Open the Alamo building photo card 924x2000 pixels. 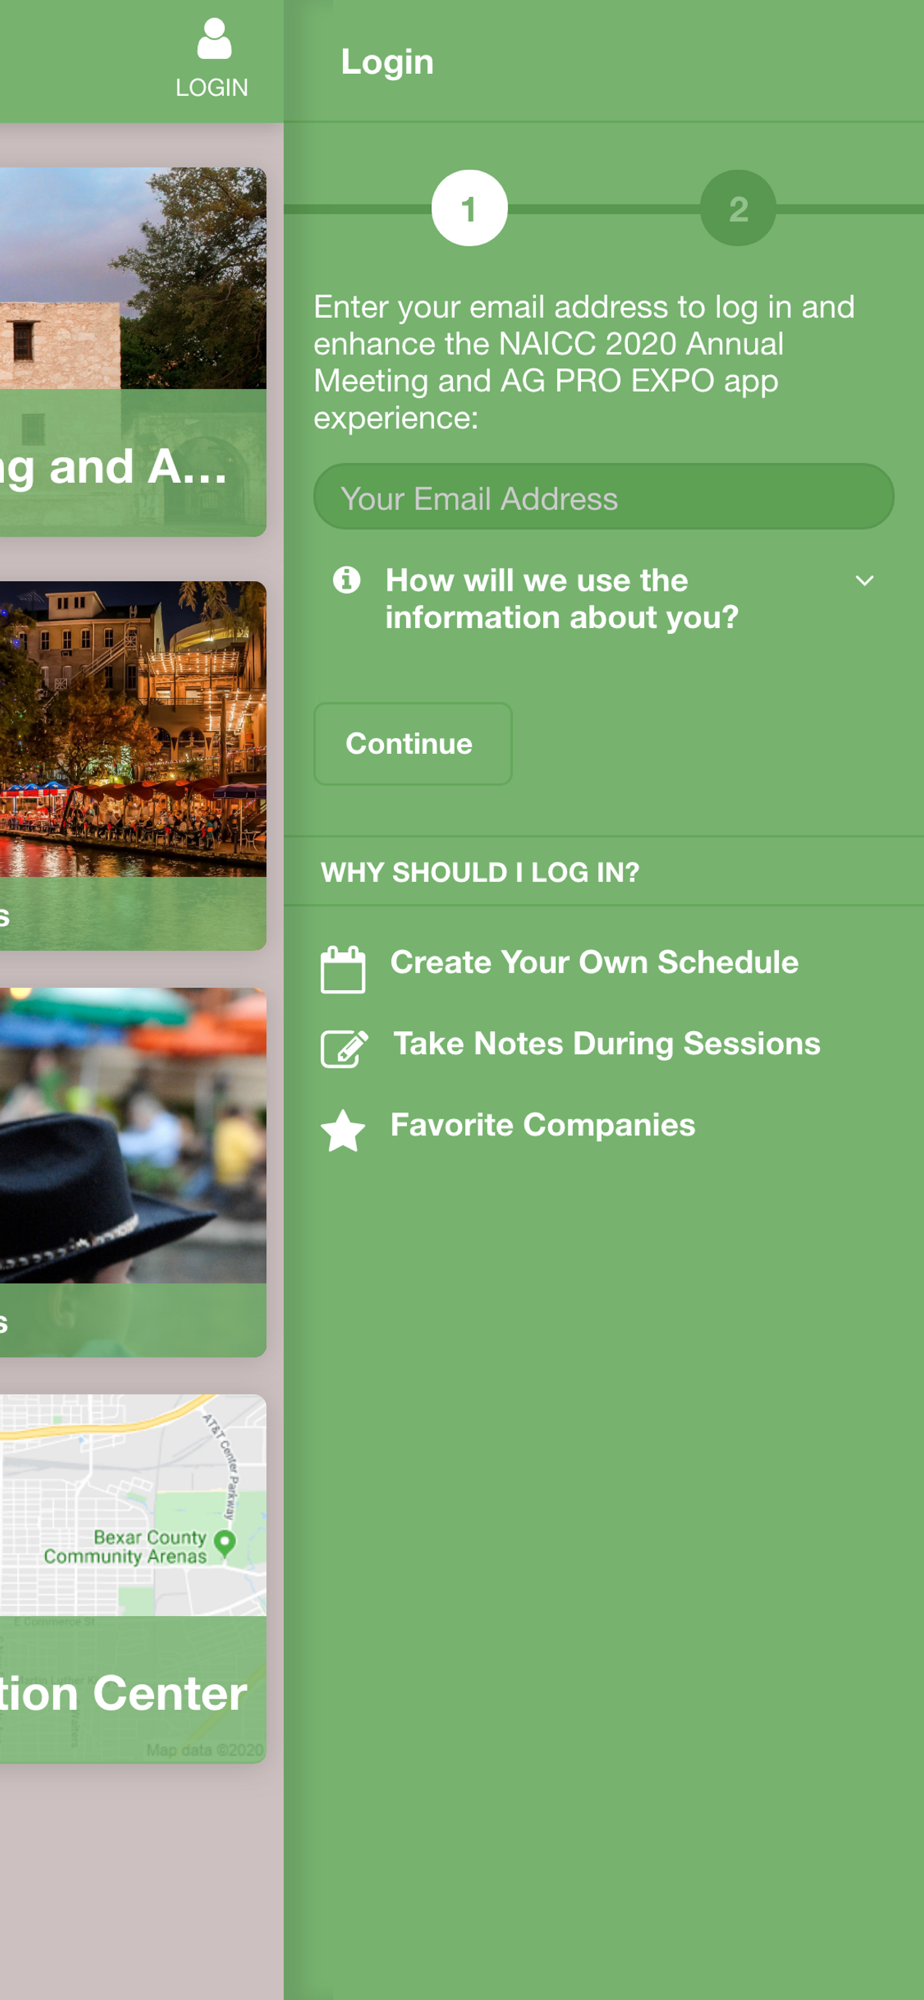coord(133,352)
